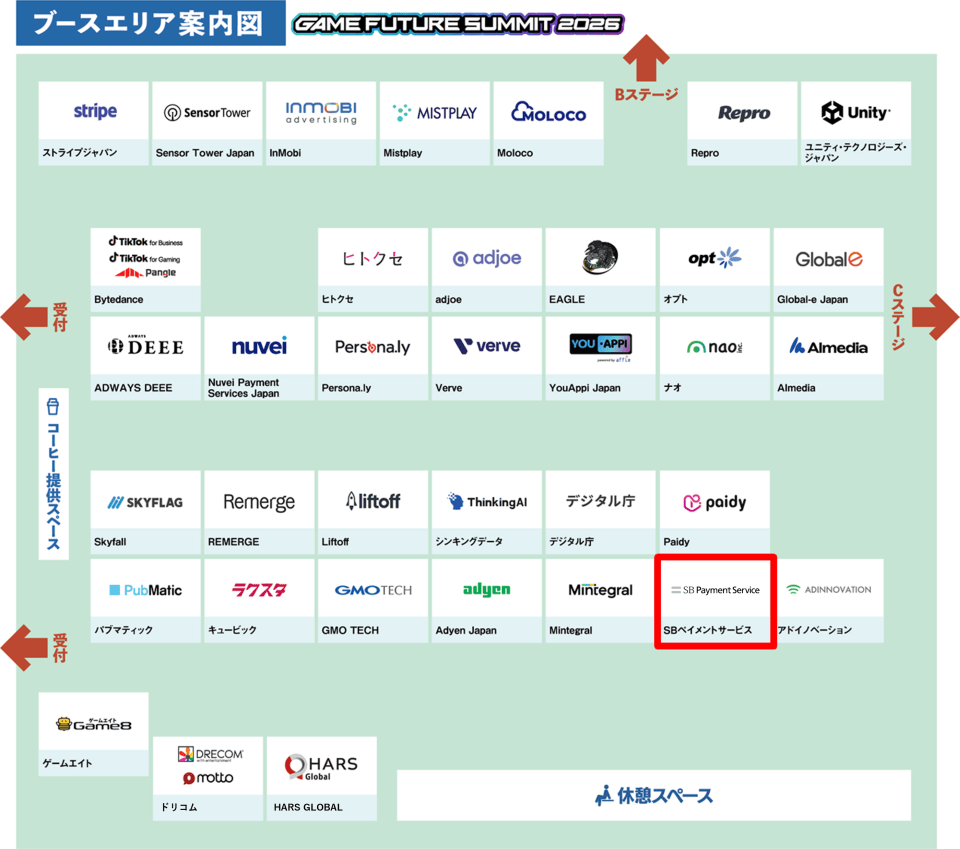Viewport: 960px width, 849px height.
Task: Click the GAME FUTURE SUMMIT 2026 logo
Action: tap(458, 24)
